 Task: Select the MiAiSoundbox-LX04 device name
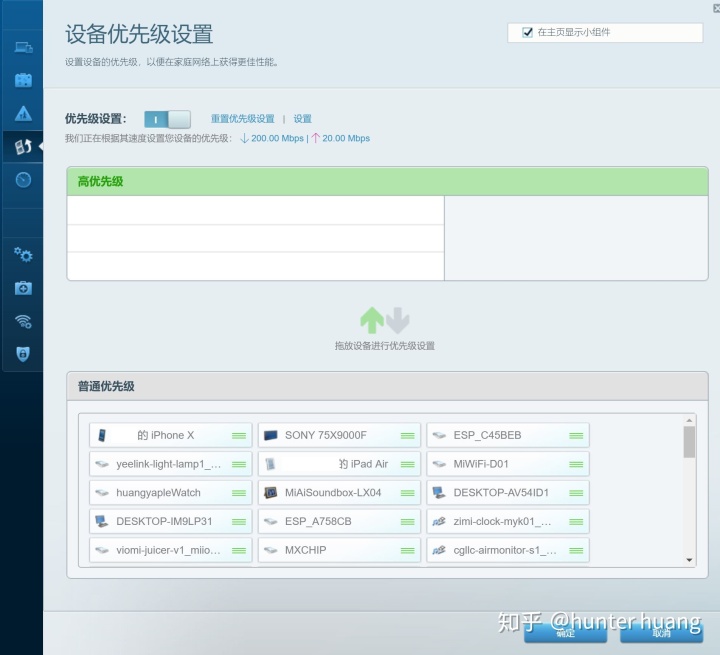[x=333, y=492]
